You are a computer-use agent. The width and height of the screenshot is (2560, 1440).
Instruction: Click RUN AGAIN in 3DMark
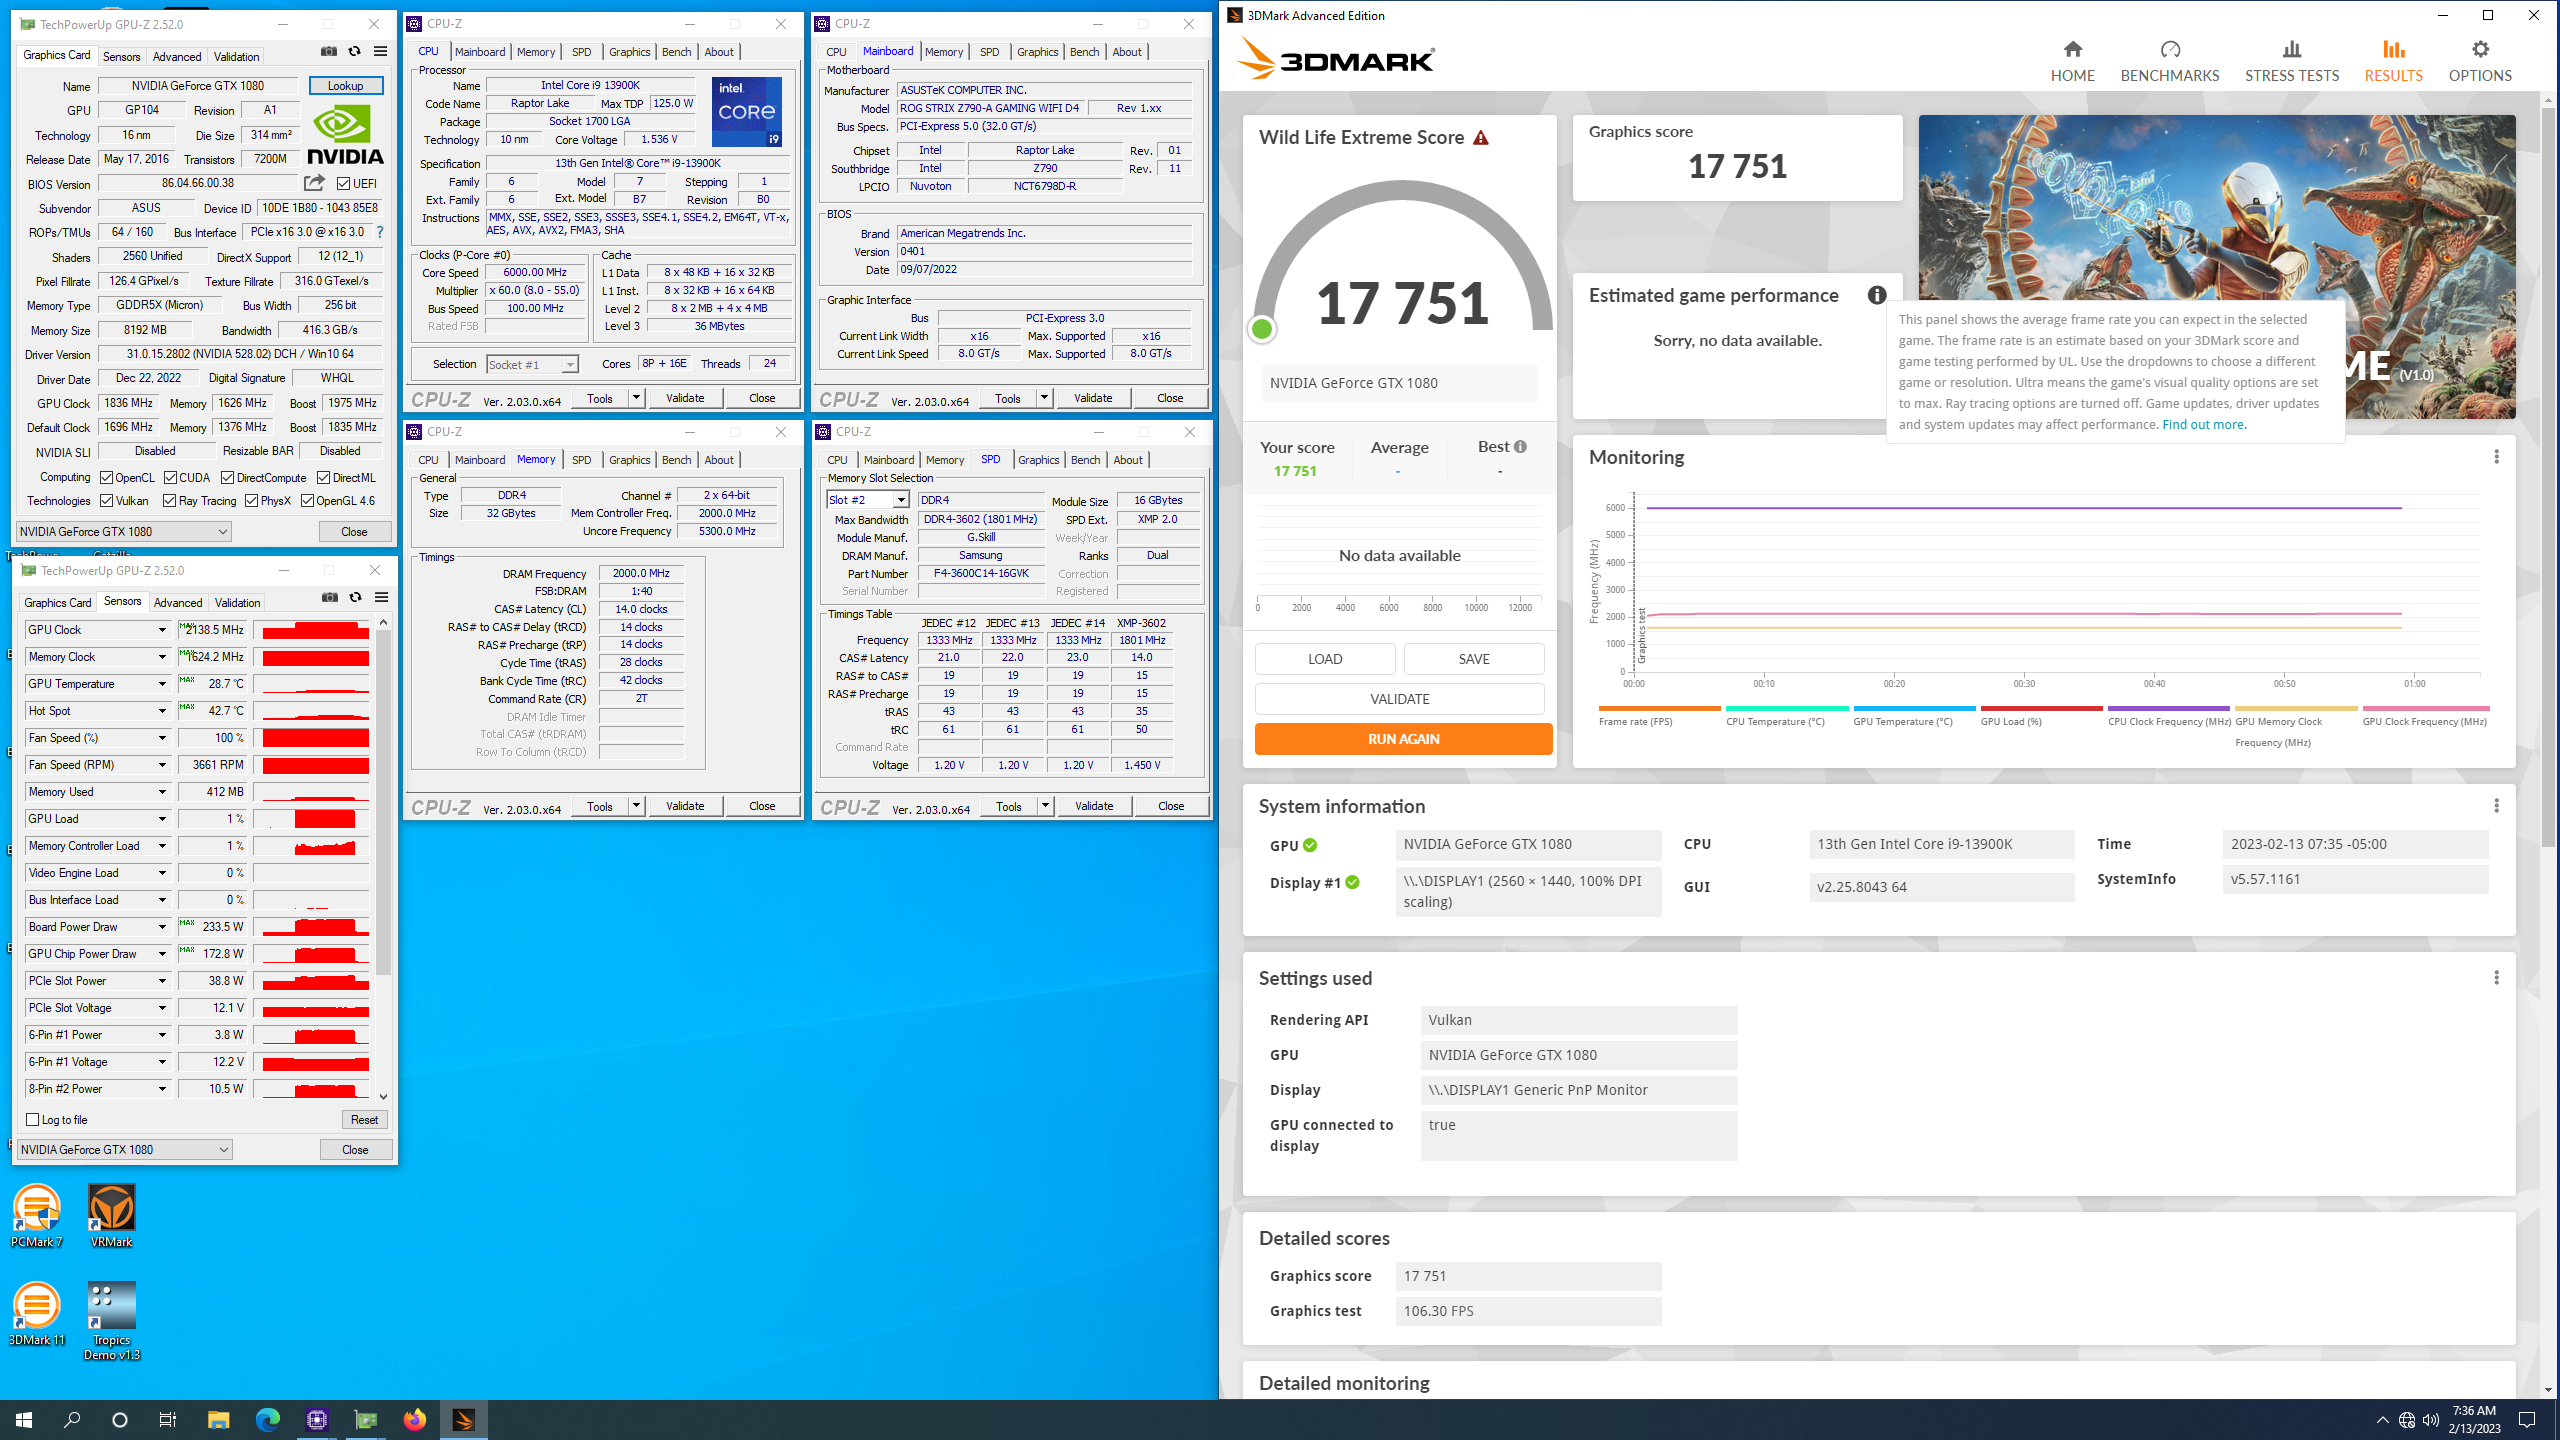[1403, 739]
